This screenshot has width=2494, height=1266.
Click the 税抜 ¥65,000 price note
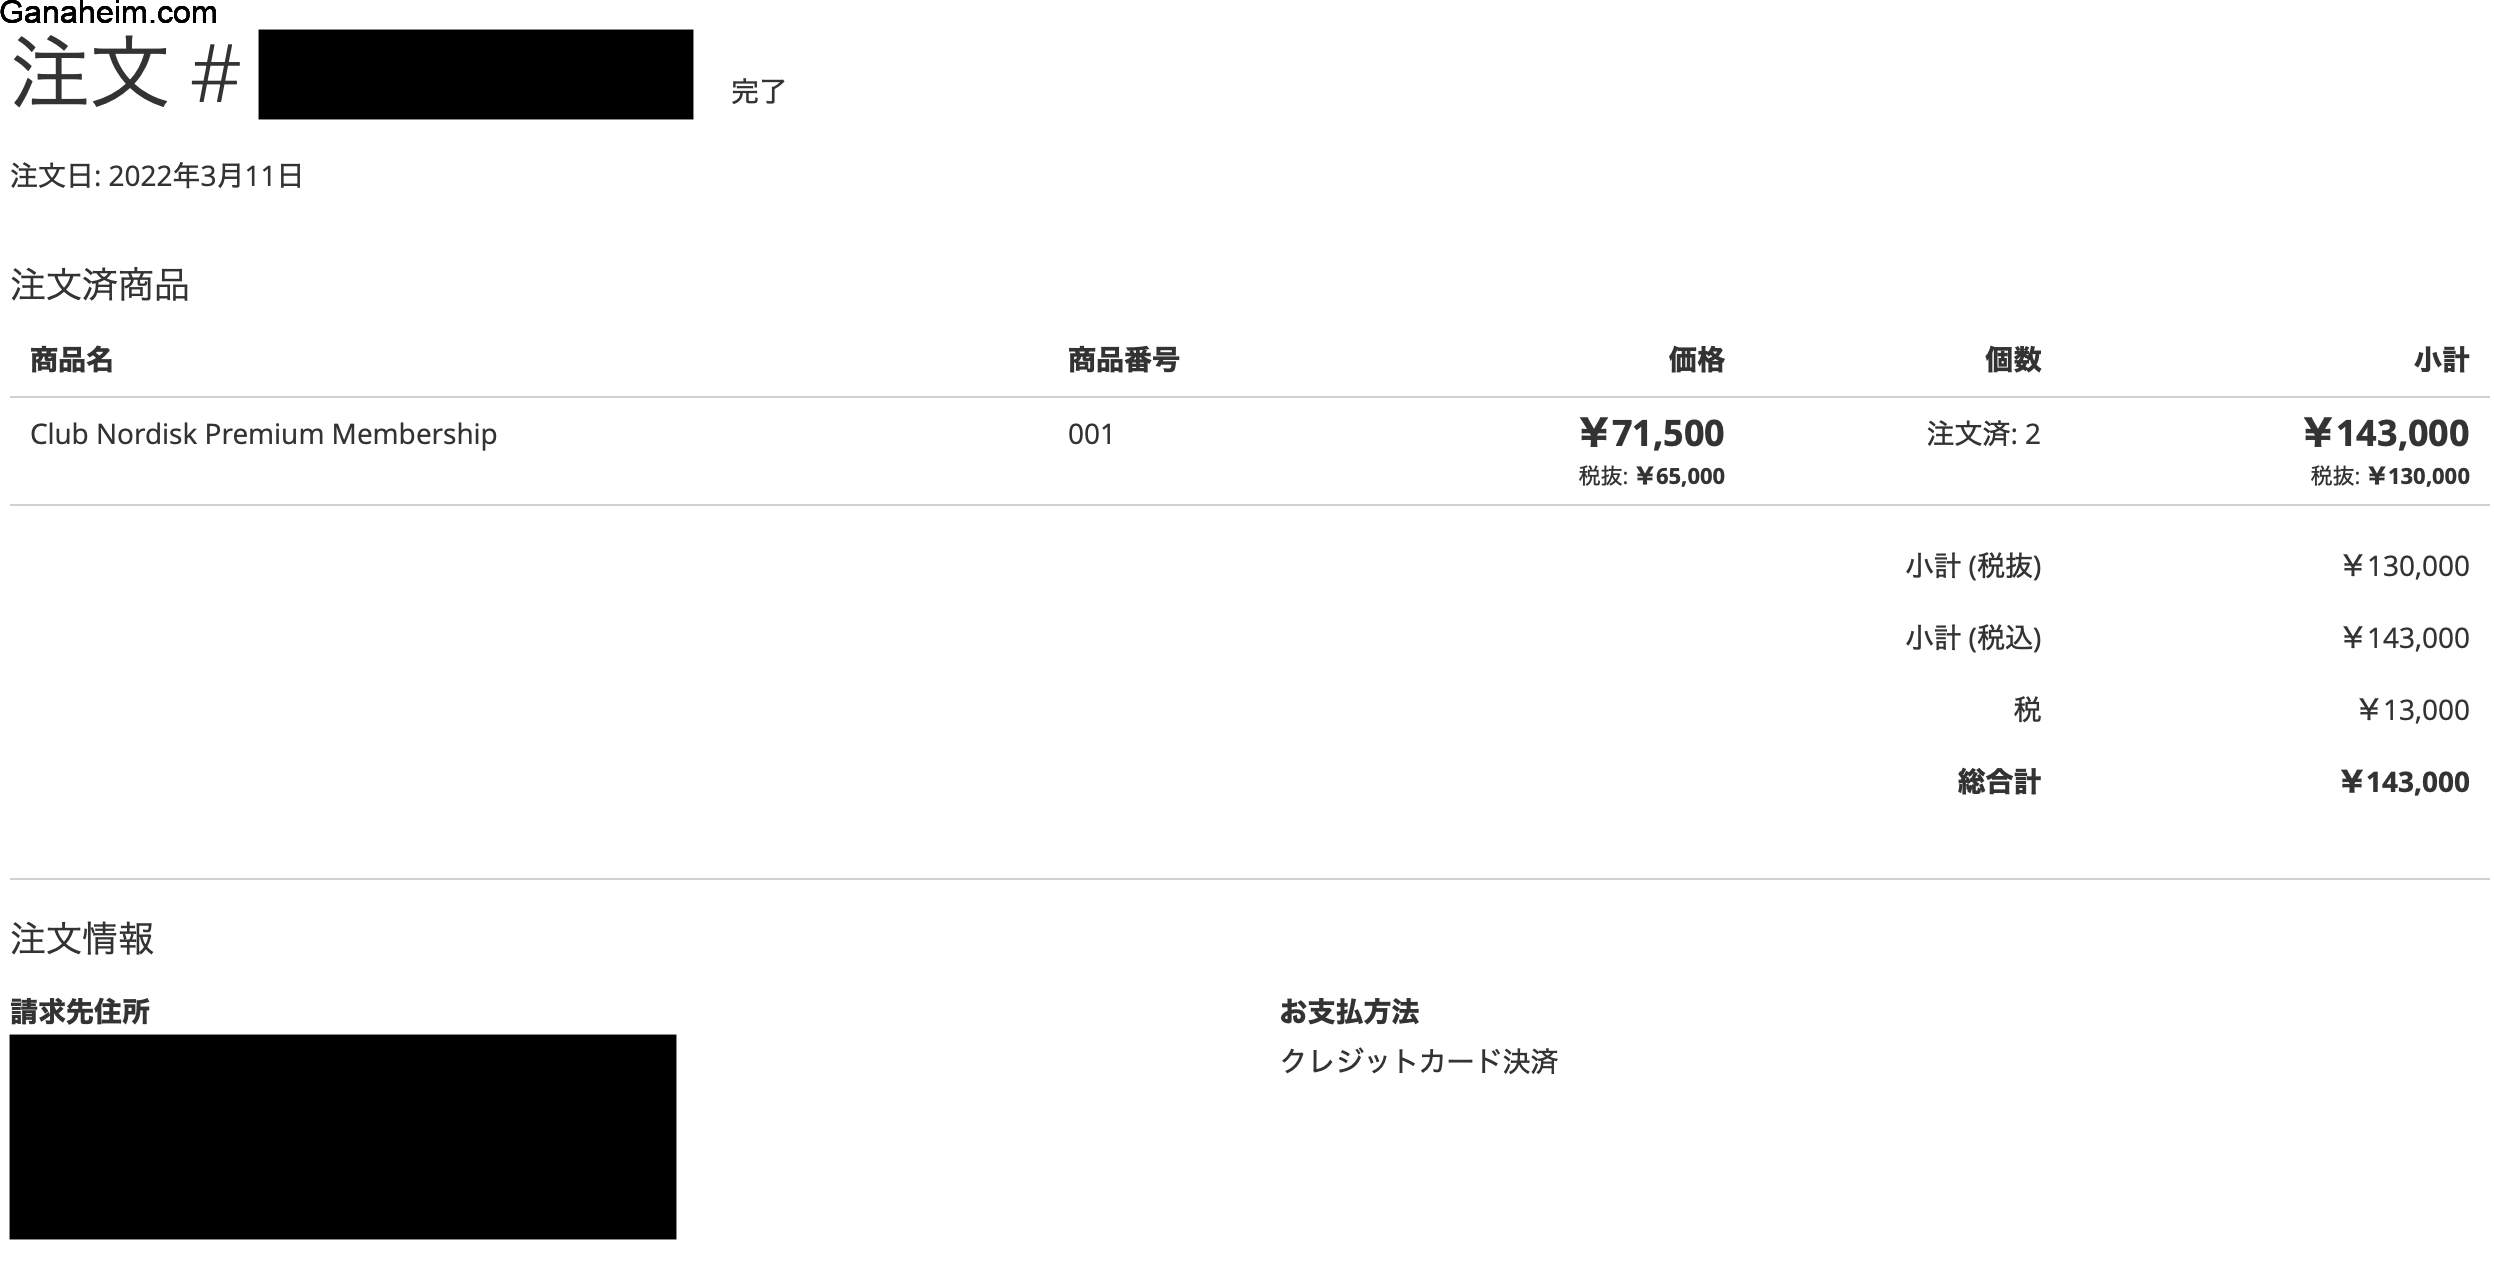[x=1651, y=477]
